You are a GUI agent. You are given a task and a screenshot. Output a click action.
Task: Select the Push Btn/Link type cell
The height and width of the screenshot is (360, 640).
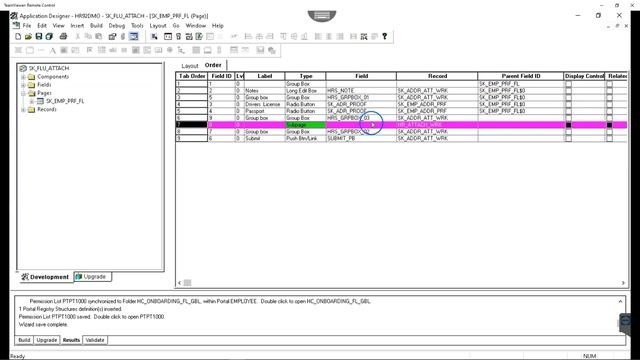305,138
